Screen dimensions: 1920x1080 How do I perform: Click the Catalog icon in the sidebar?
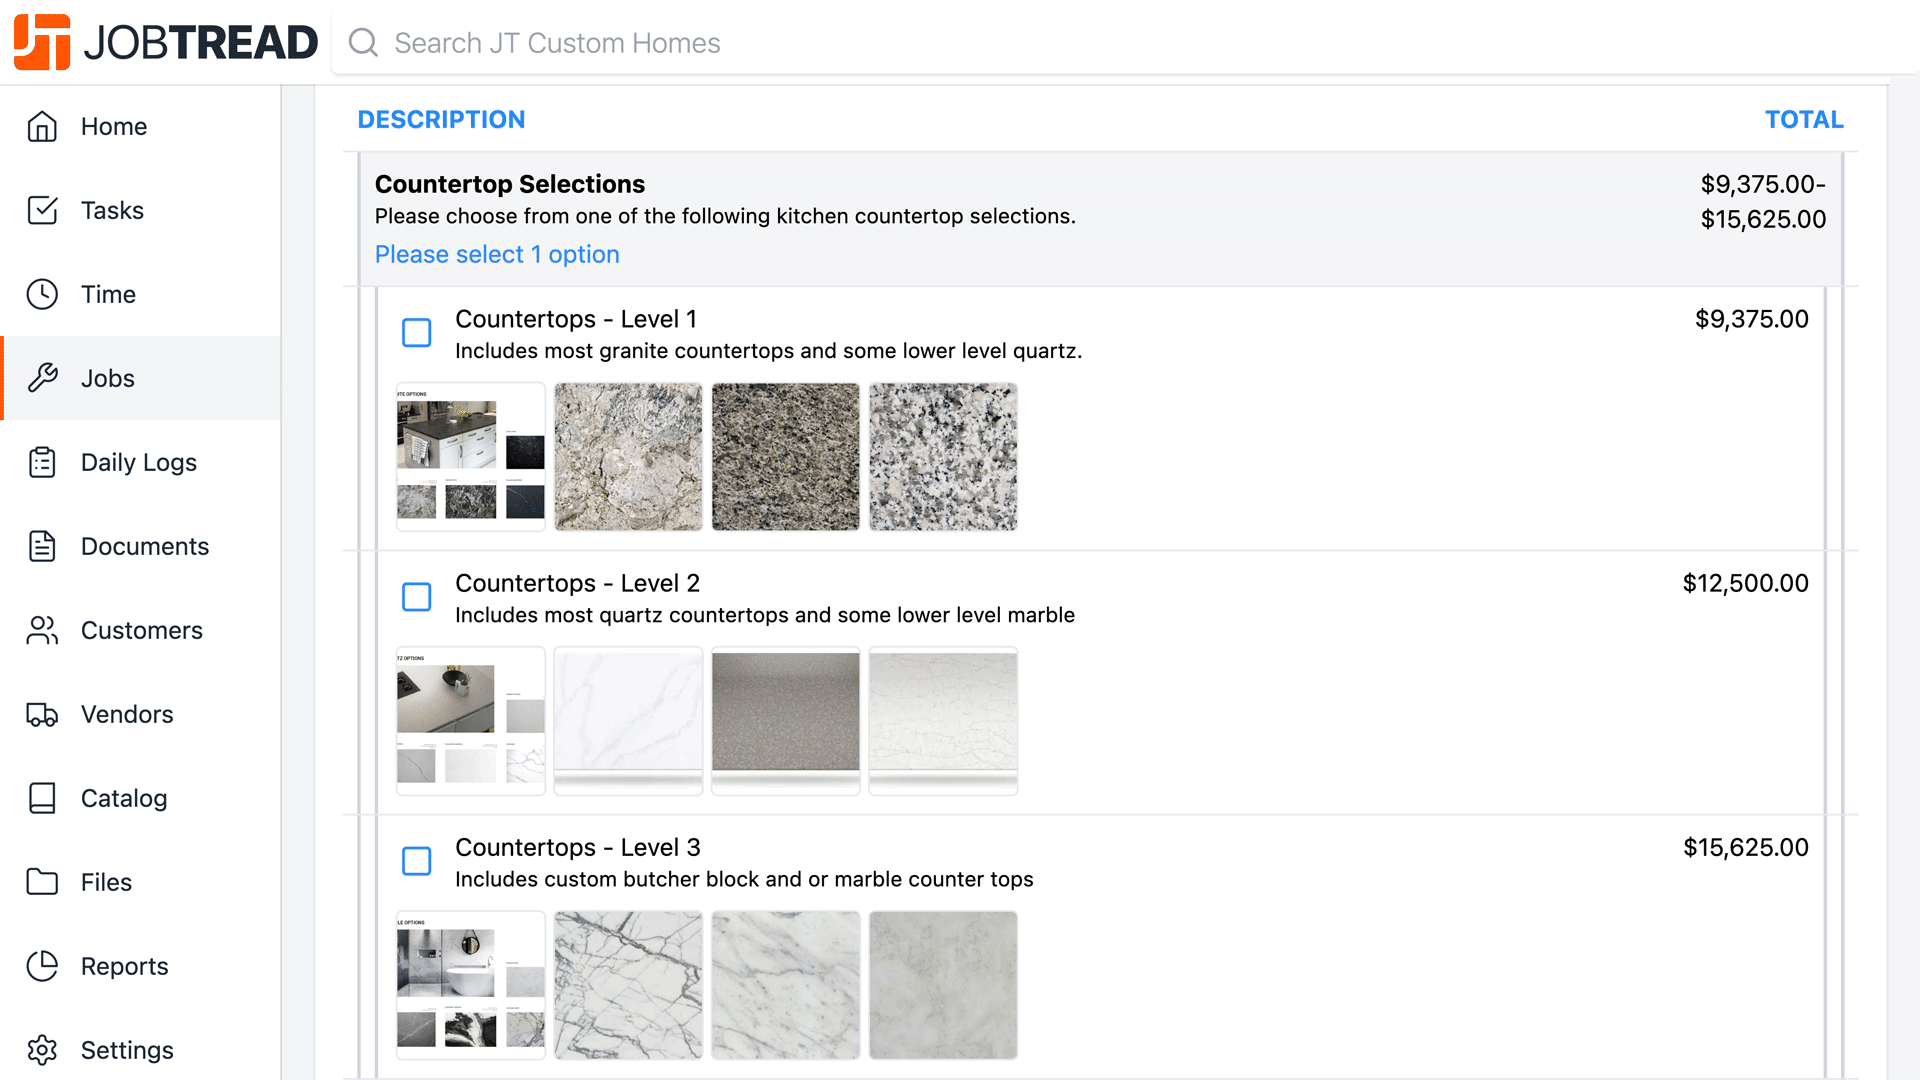click(42, 798)
